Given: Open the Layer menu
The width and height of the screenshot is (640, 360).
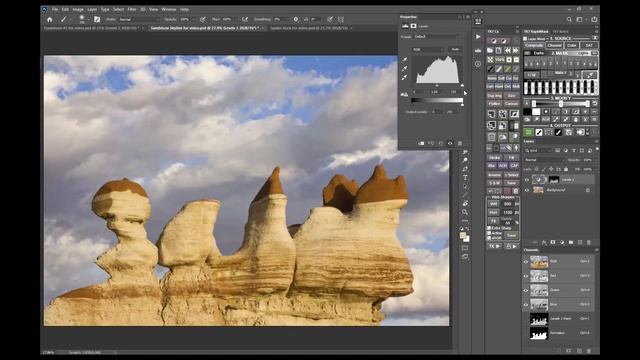Looking at the screenshot, I should point(92,9).
